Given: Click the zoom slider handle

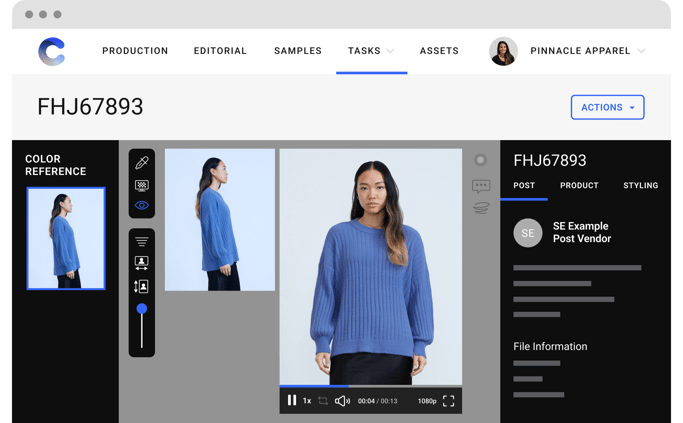Looking at the screenshot, I should [x=142, y=309].
